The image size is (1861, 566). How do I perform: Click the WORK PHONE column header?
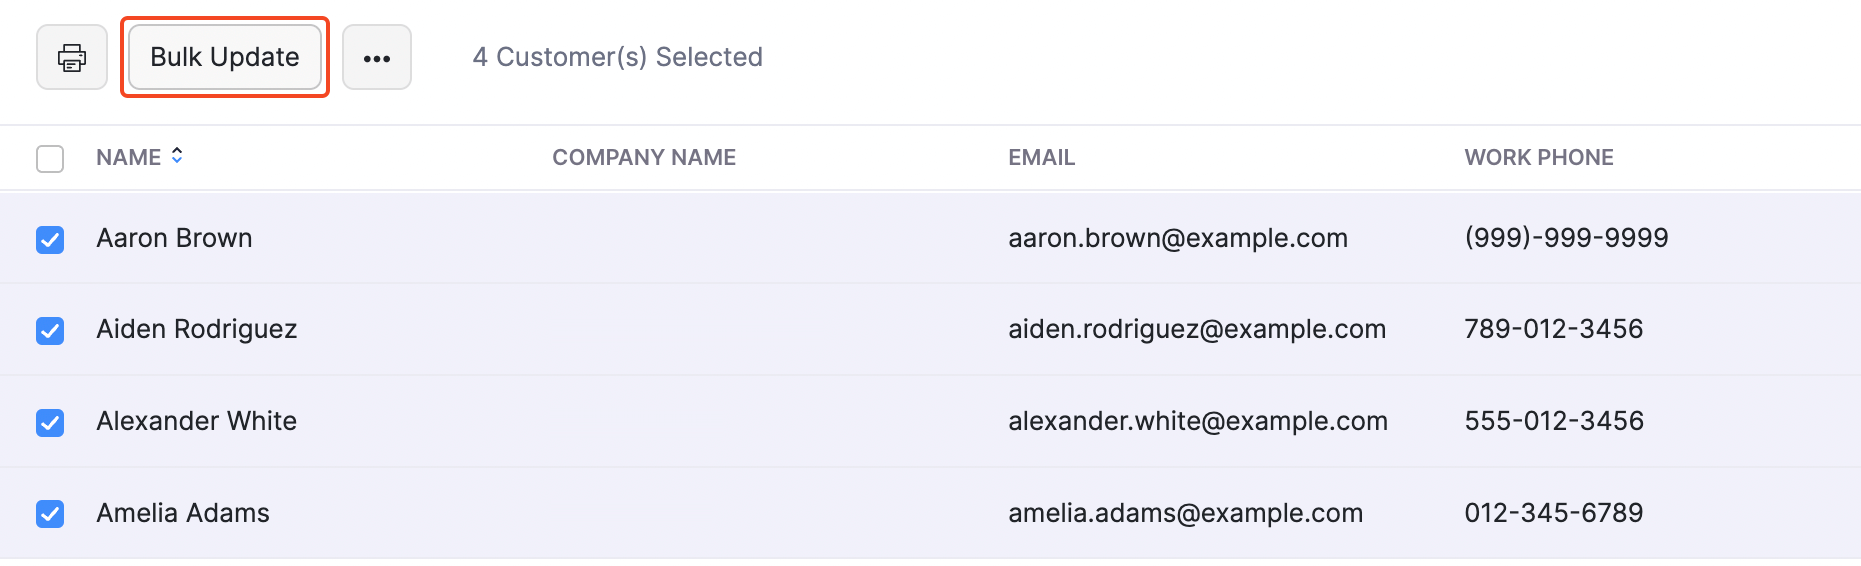coord(1539,158)
